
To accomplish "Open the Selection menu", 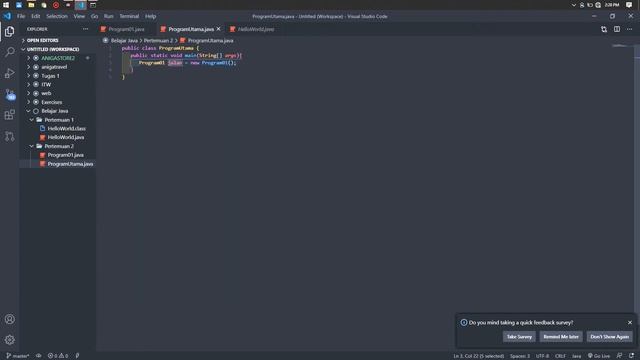I will 57,16.
